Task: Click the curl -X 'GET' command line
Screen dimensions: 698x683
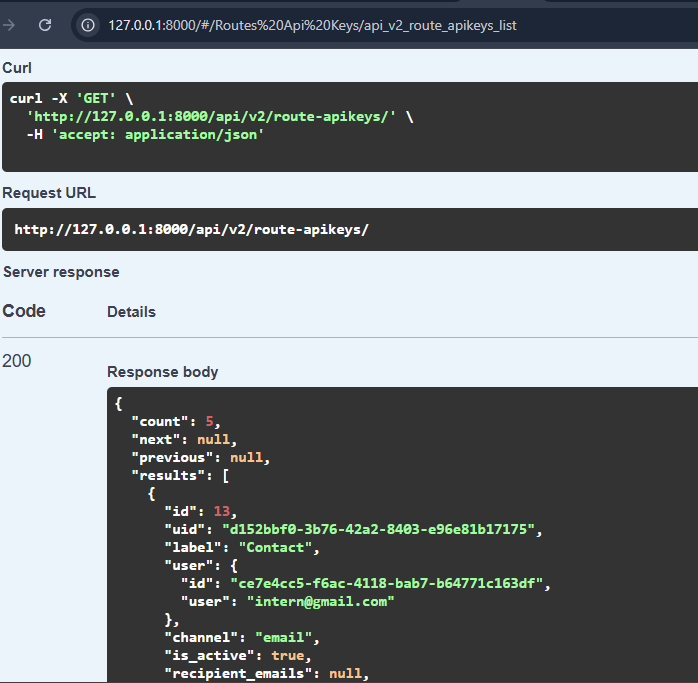Action: tap(71, 98)
